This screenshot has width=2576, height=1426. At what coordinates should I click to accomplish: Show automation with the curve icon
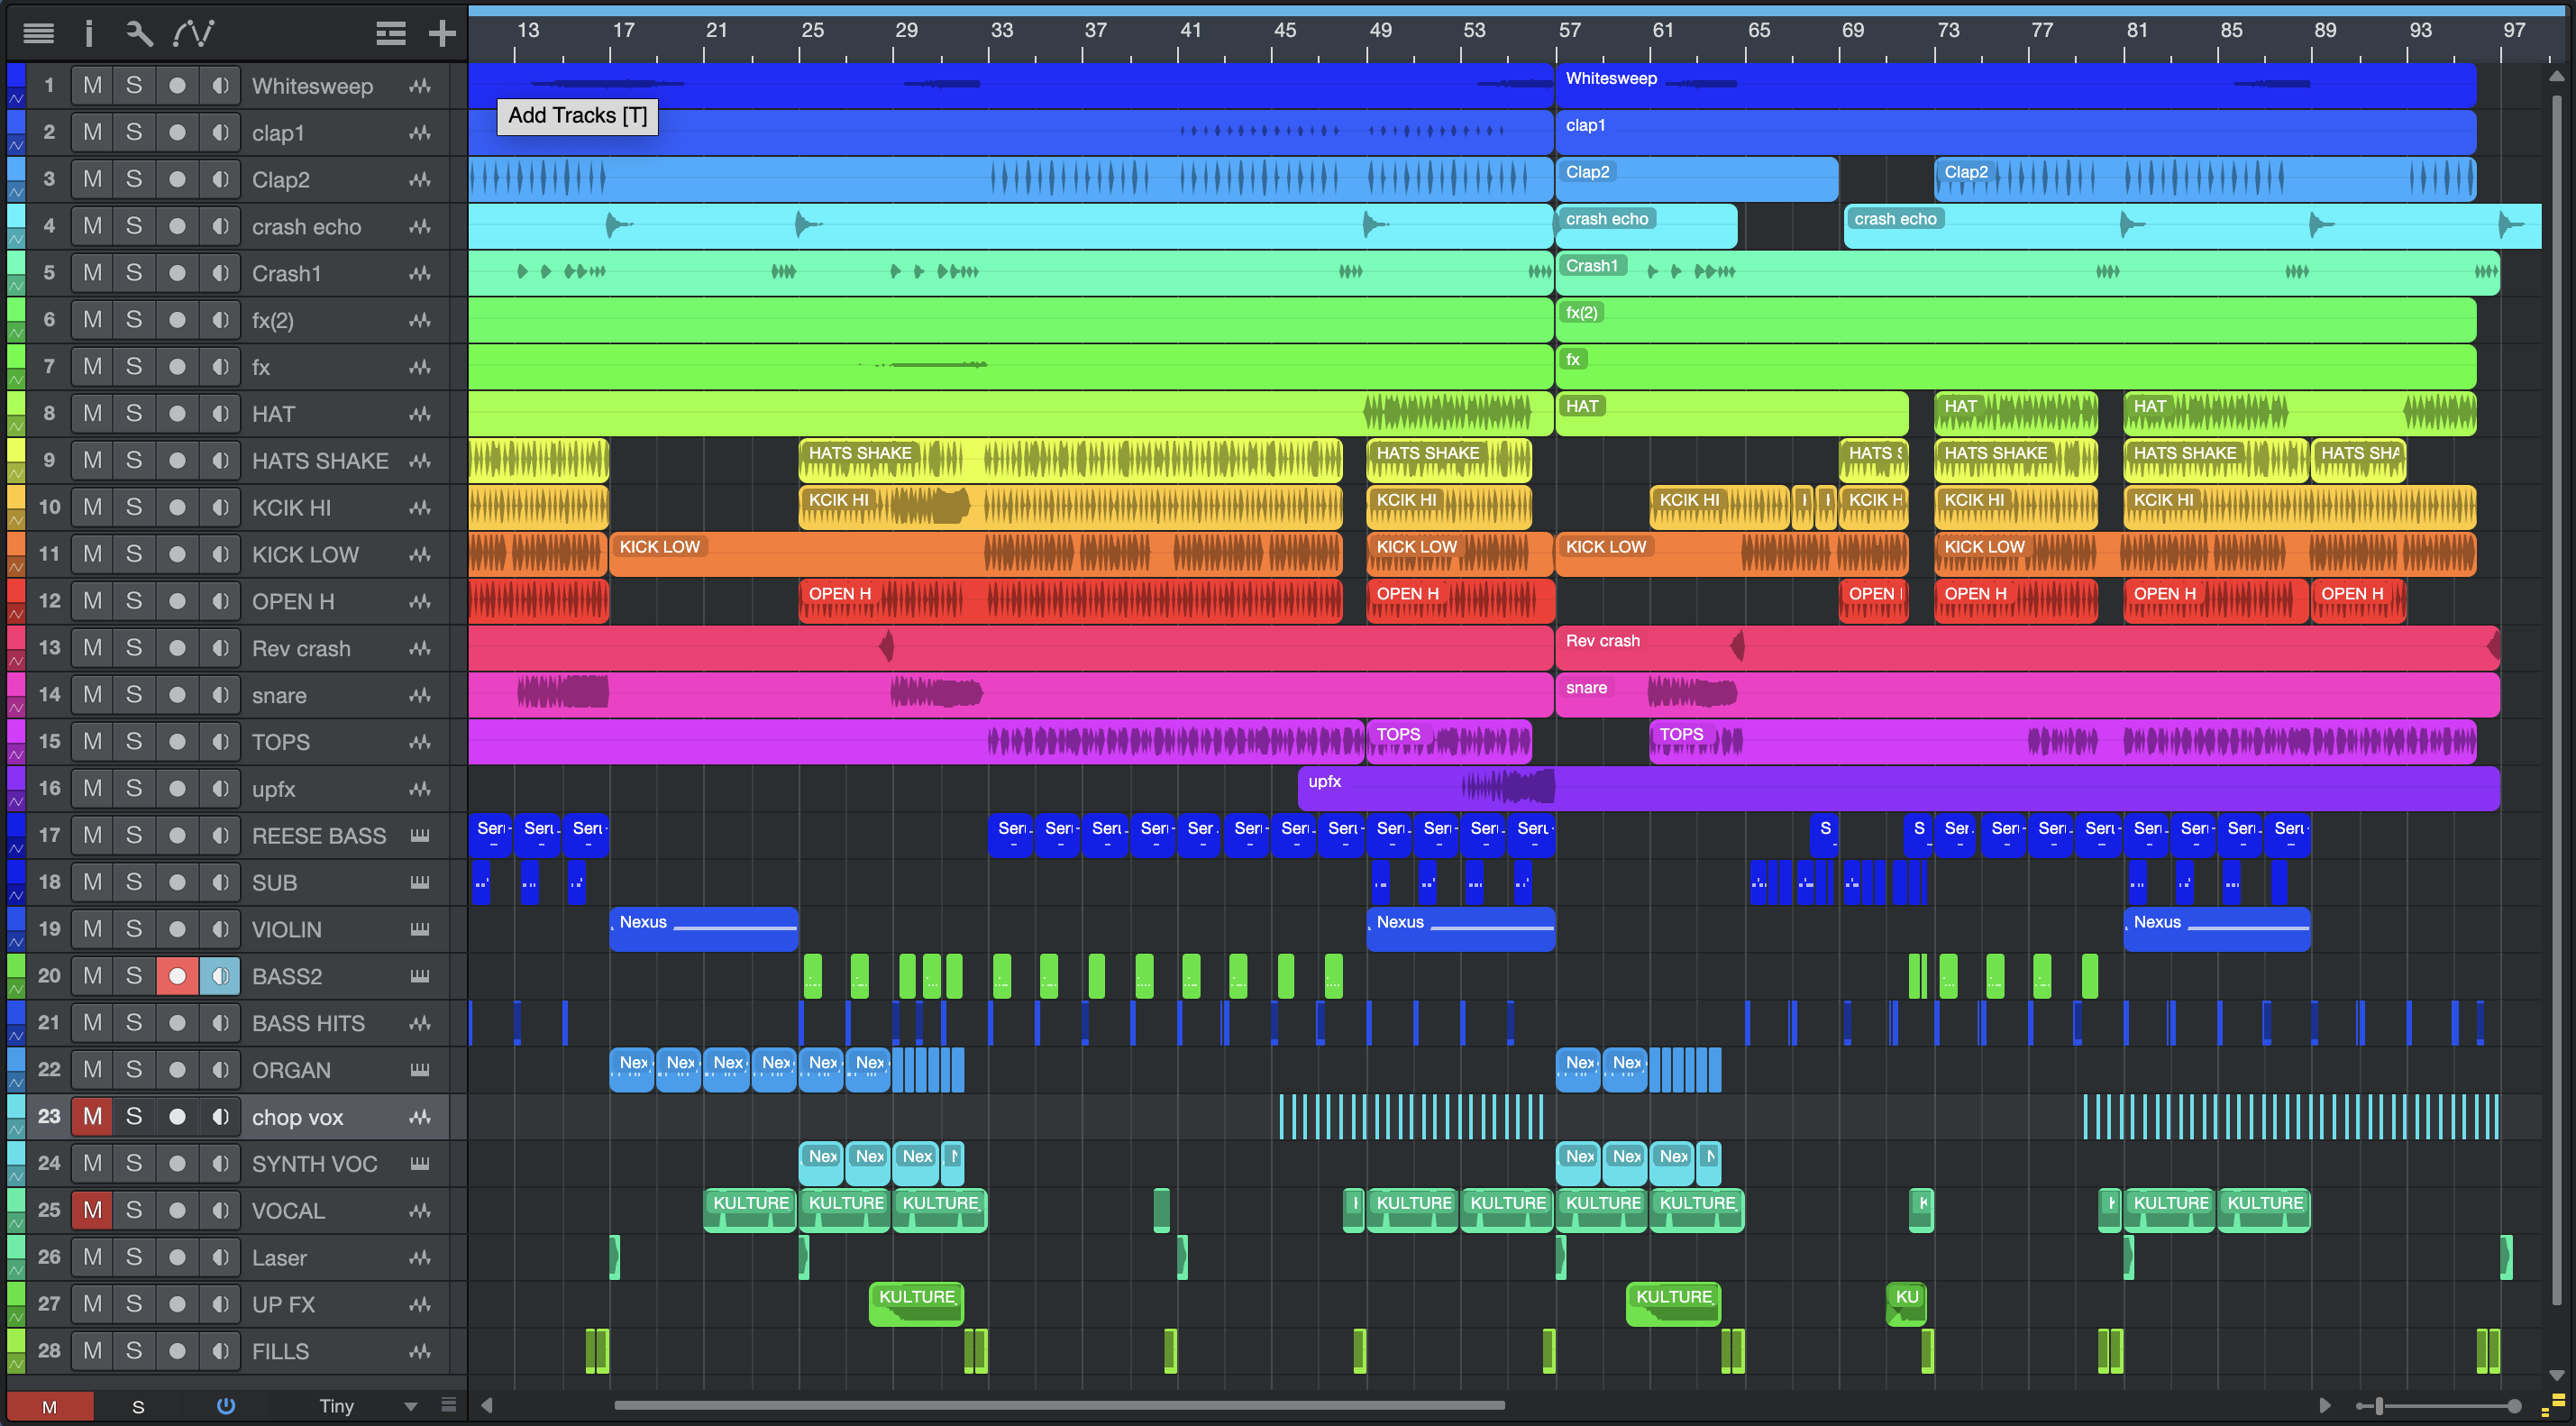pos(193,34)
